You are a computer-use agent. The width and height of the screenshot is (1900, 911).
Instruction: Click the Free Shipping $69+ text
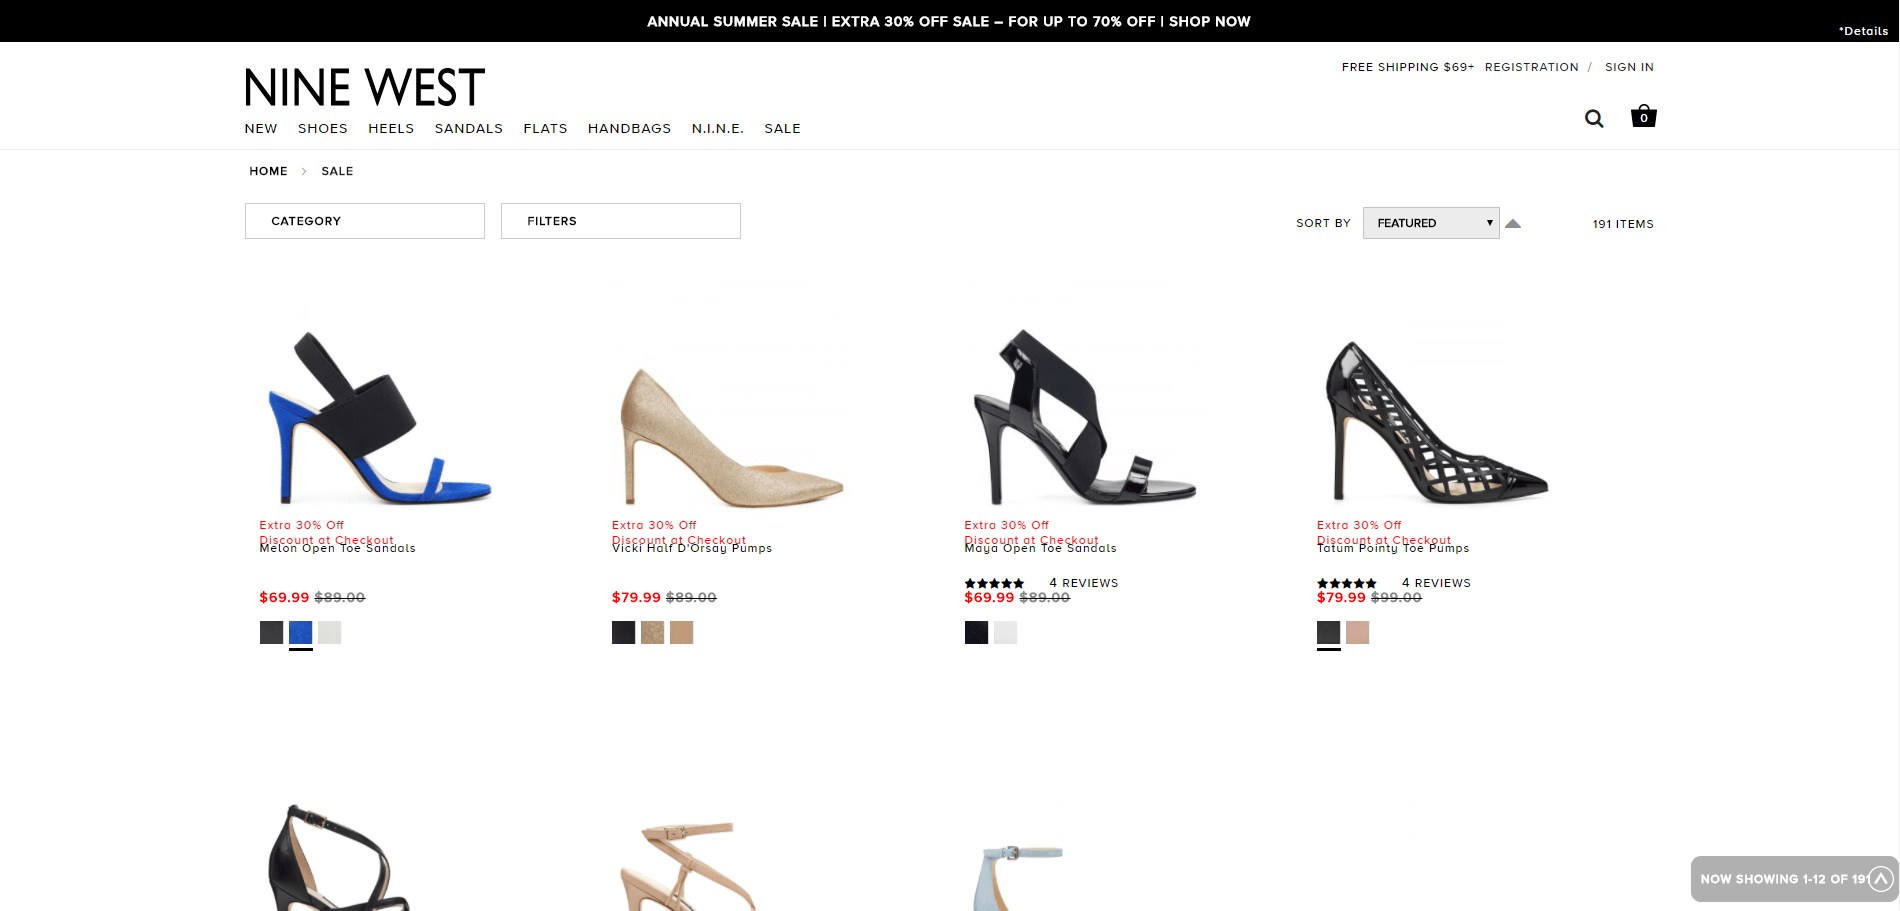tap(1408, 67)
